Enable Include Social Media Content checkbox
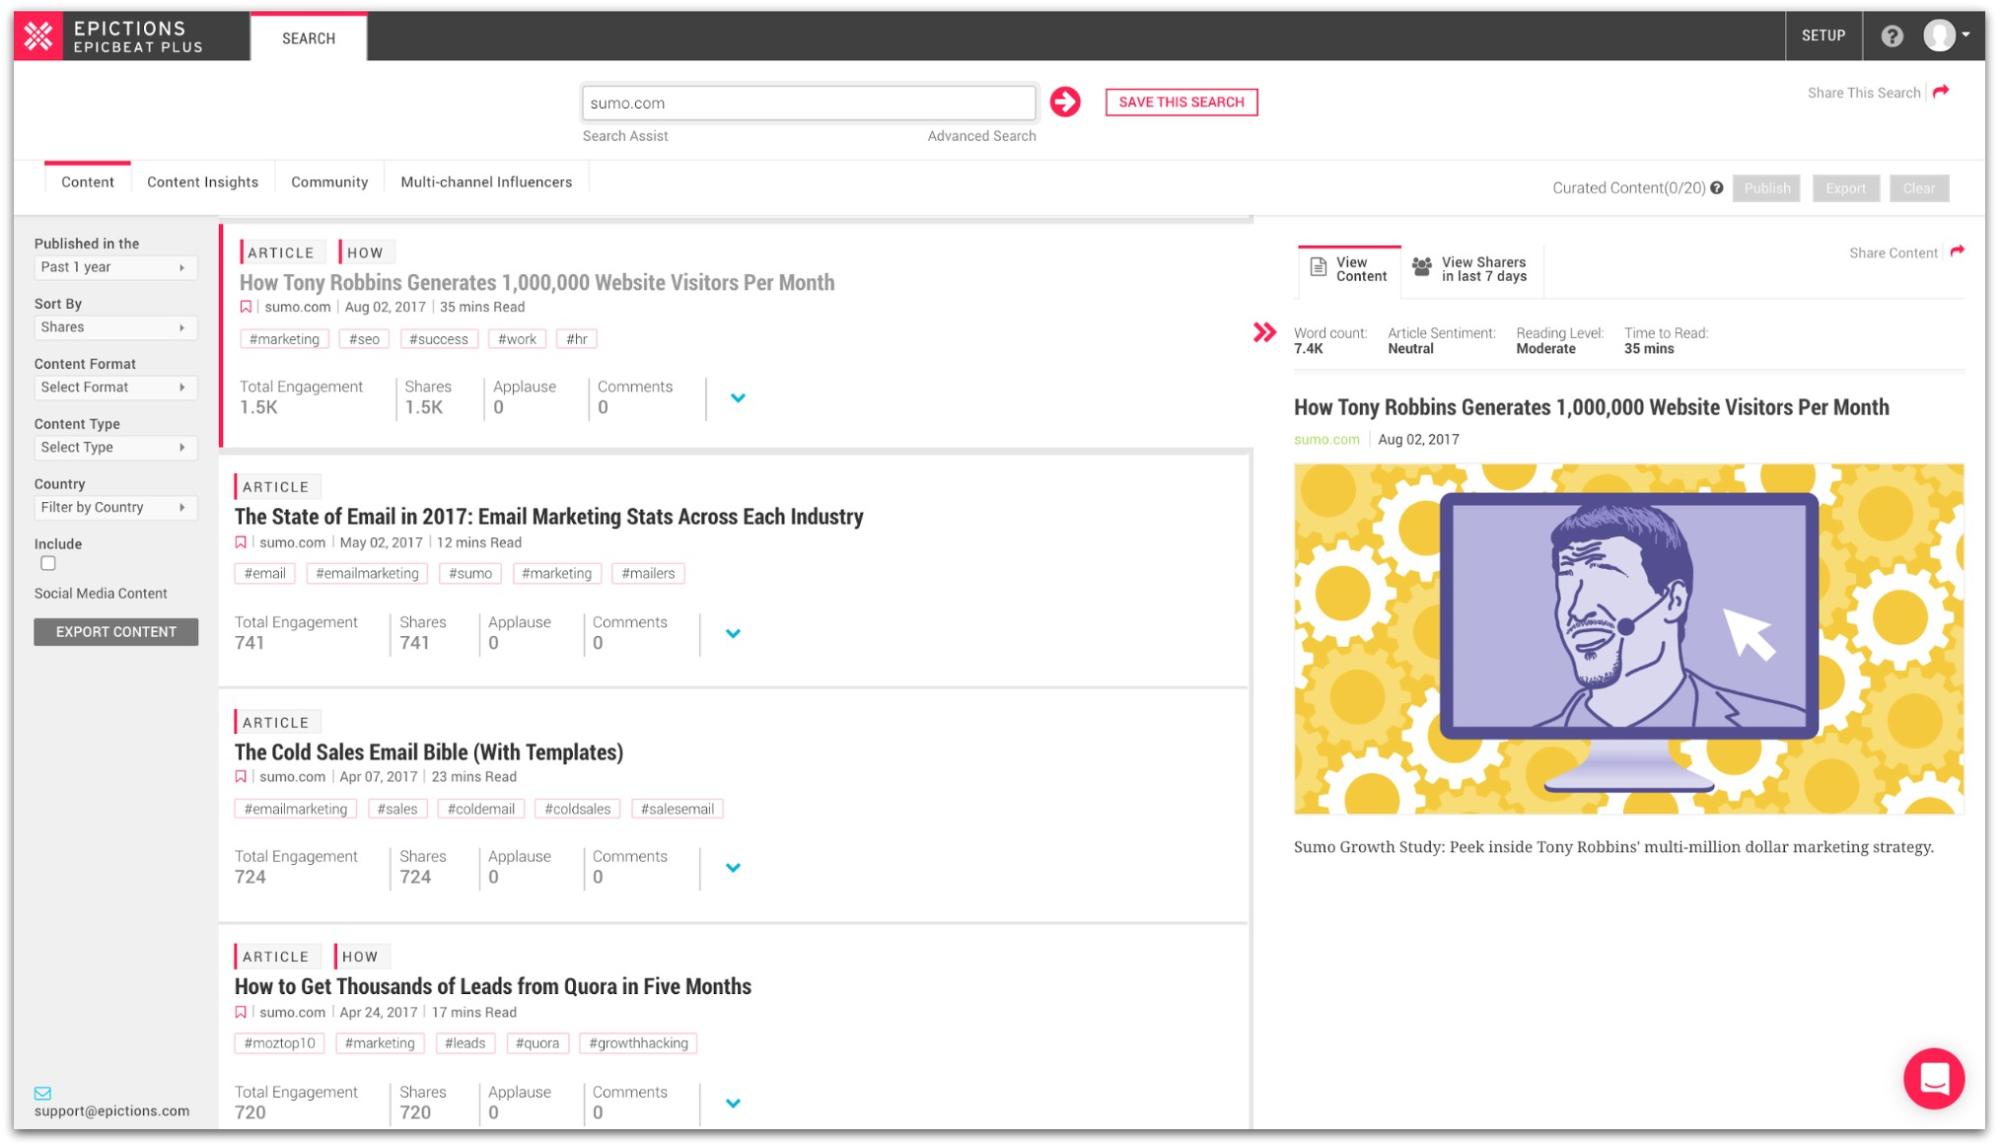Screen dimensions: 1999x1148 [x=48, y=564]
